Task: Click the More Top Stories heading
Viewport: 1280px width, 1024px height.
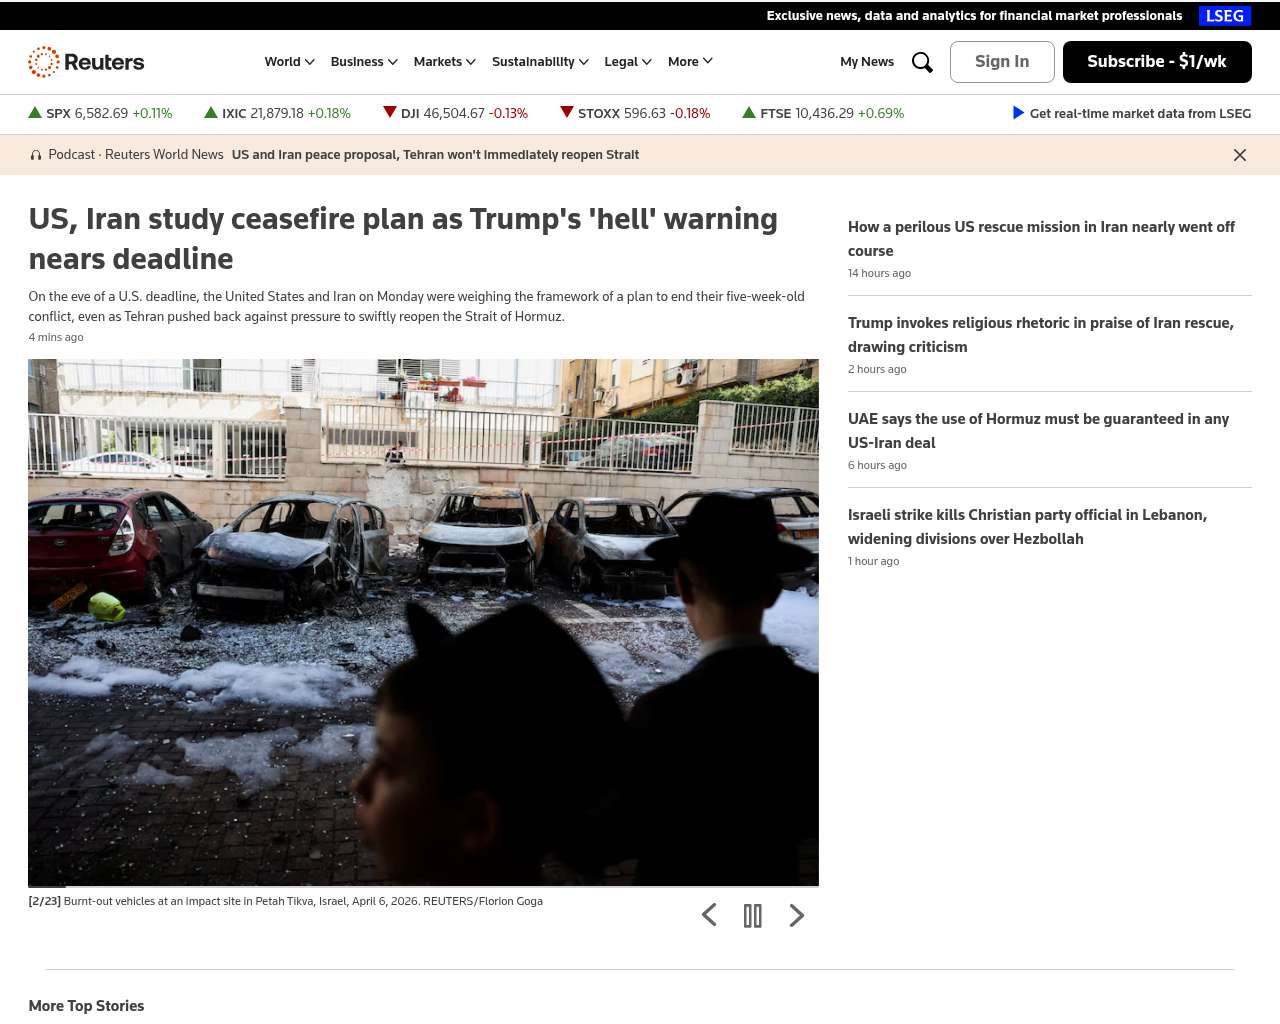Action: click(86, 1006)
